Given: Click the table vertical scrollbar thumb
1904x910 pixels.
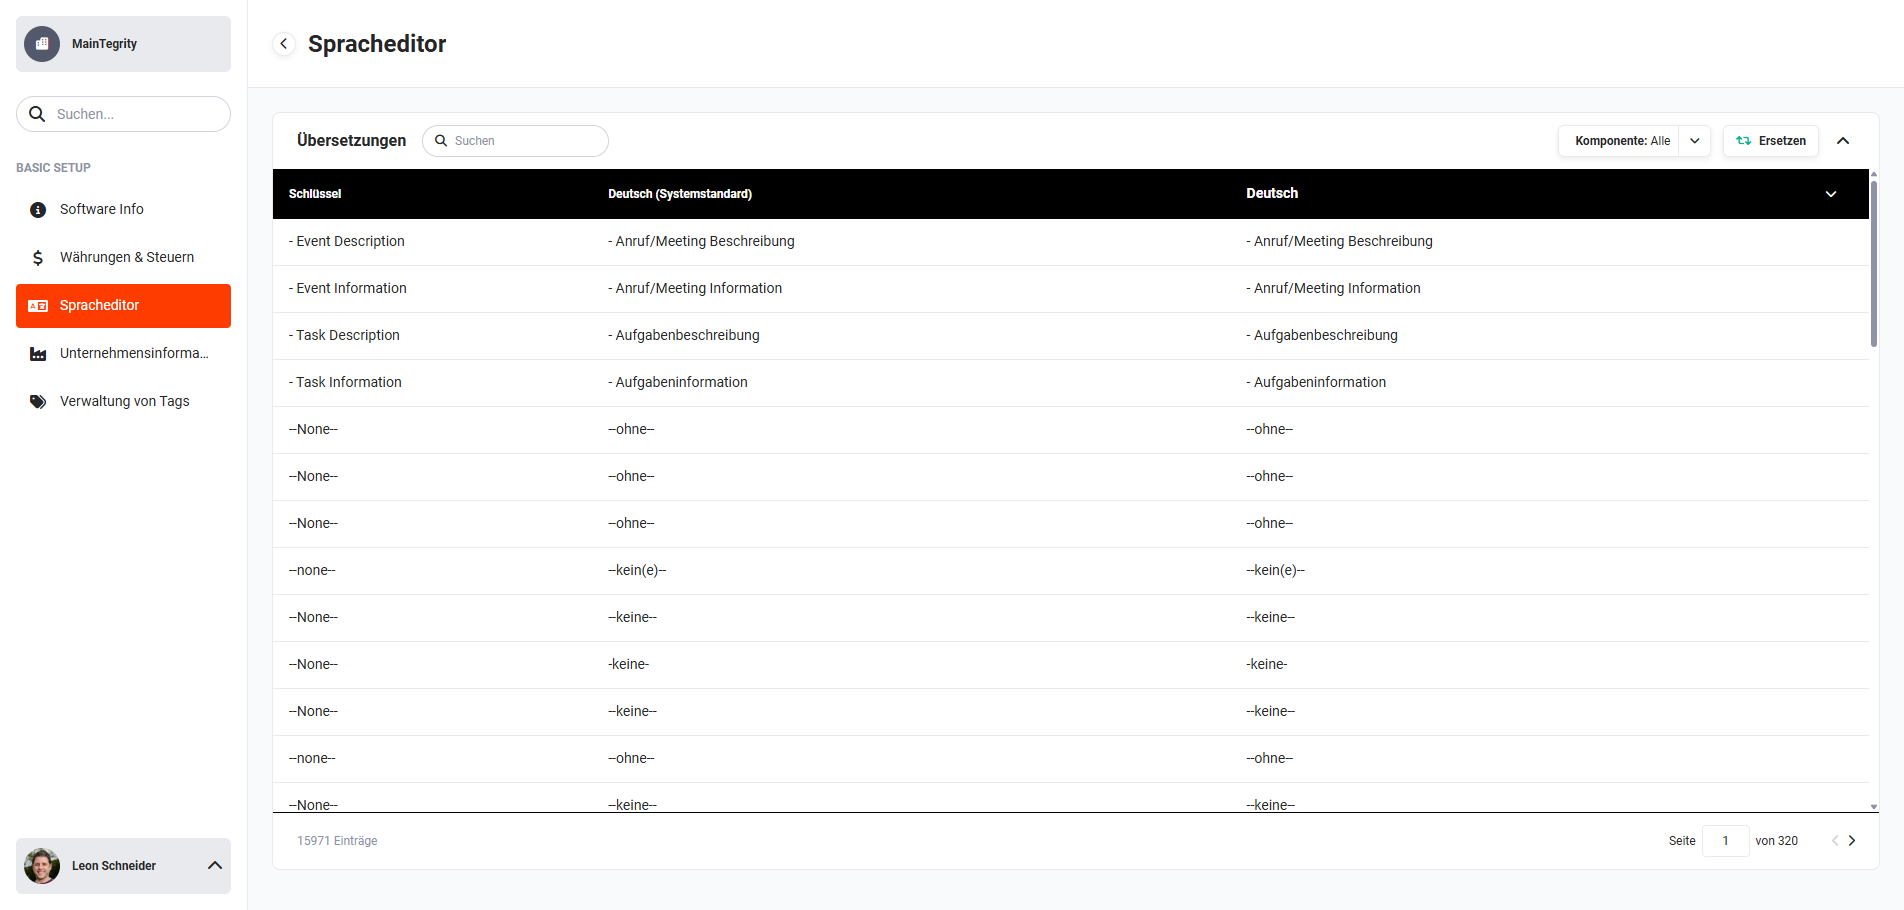Looking at the screenshot, I should click(1874, 263).
